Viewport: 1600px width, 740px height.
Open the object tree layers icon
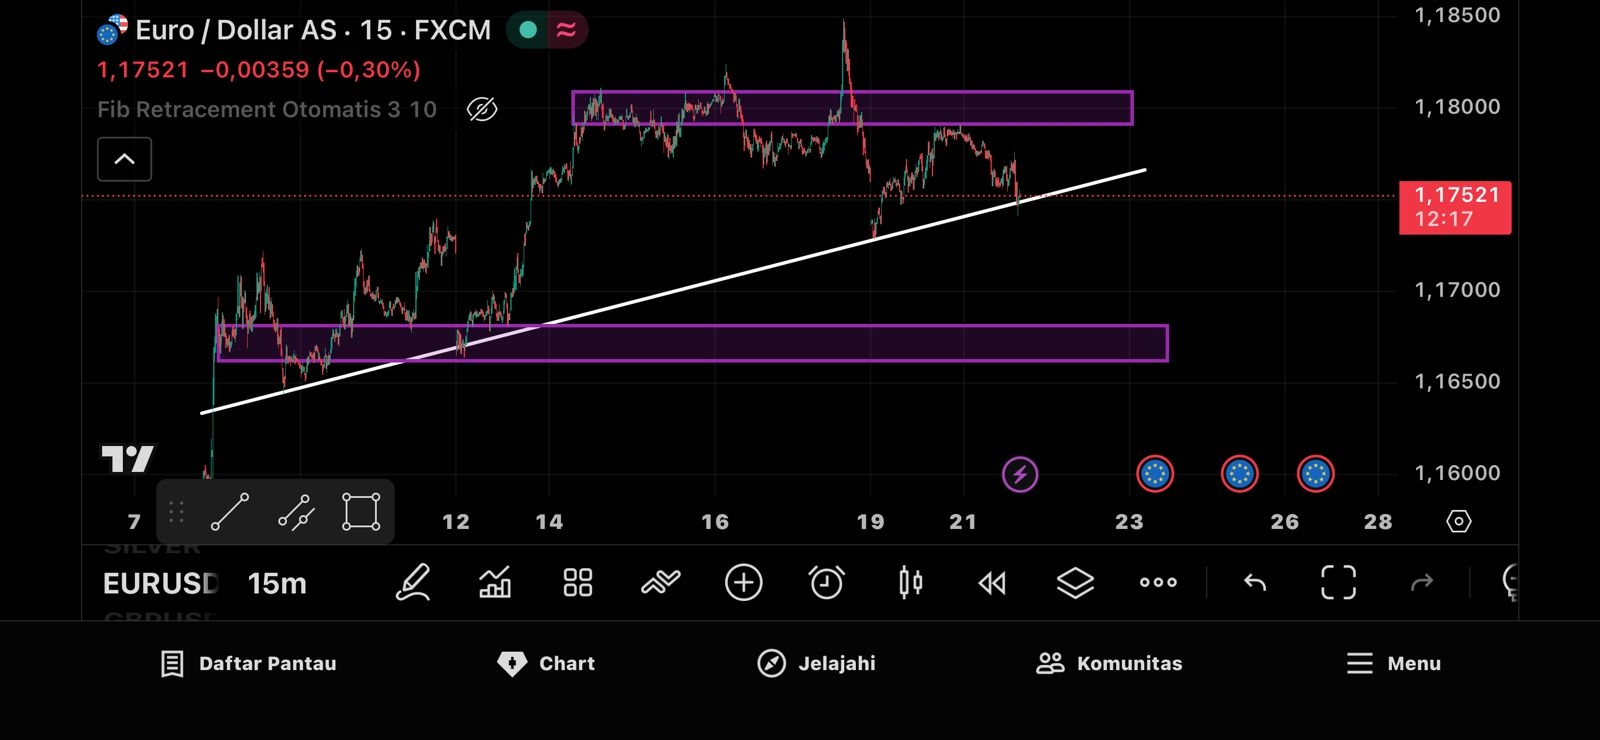1075,582
